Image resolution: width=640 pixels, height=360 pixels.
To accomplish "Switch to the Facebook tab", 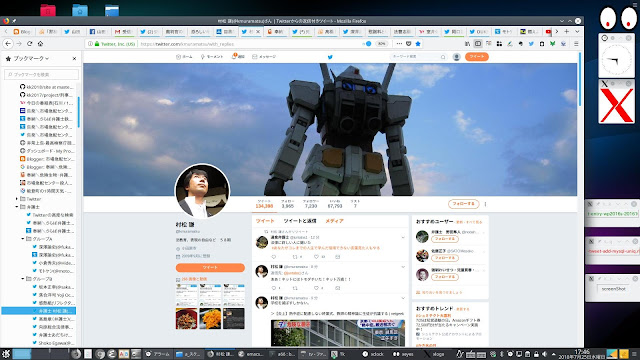I will (98, 31).
